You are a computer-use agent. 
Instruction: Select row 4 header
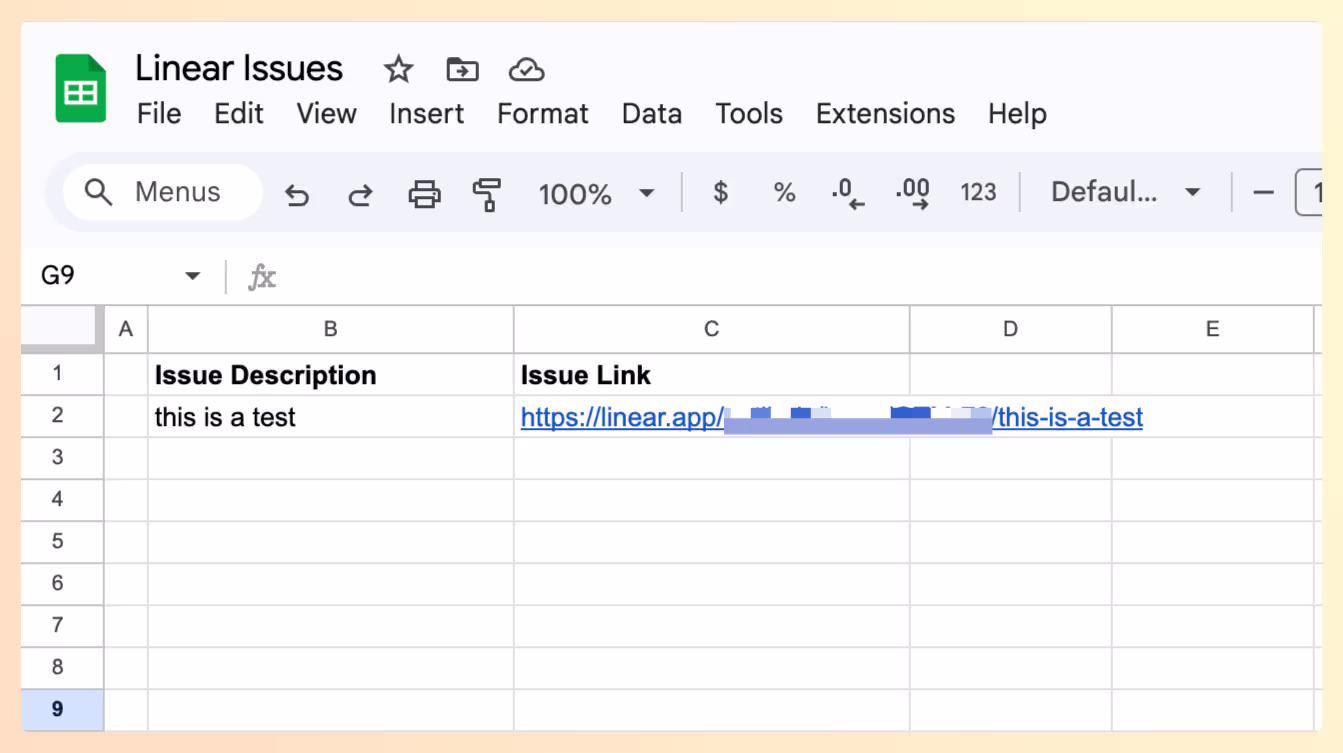[62, 500]
